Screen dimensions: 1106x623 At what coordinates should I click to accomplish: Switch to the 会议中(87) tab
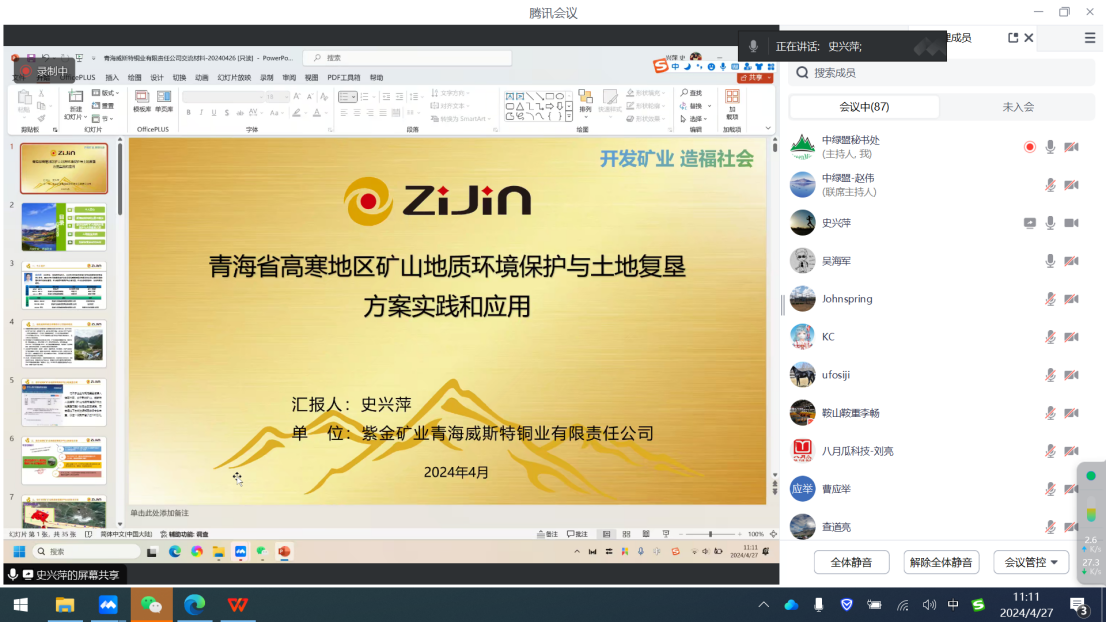[864, 107]
